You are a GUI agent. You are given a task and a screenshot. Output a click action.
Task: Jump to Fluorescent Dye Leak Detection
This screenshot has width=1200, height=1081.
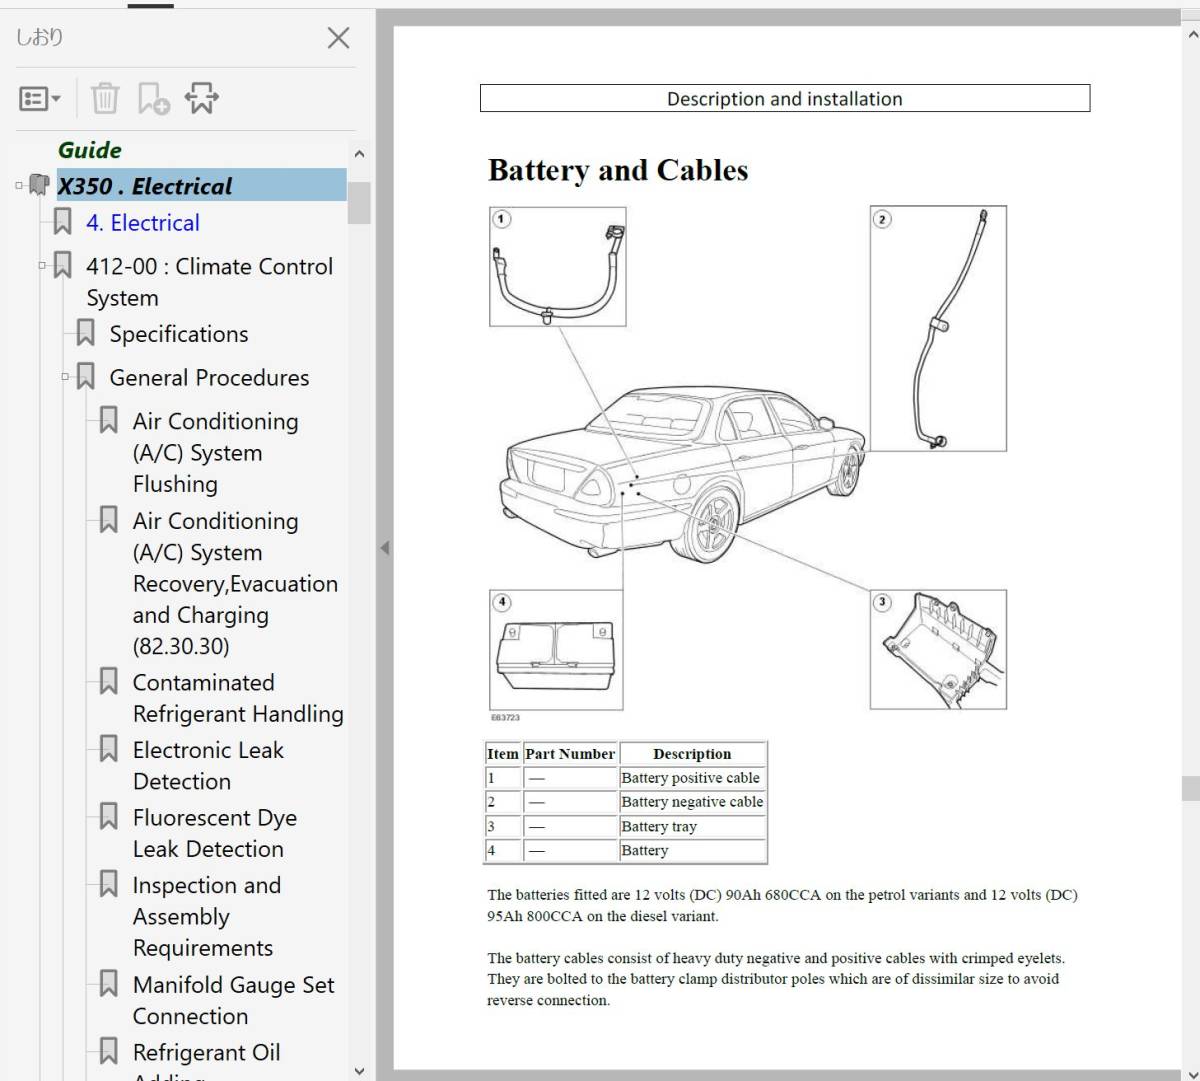pos(214,833)
